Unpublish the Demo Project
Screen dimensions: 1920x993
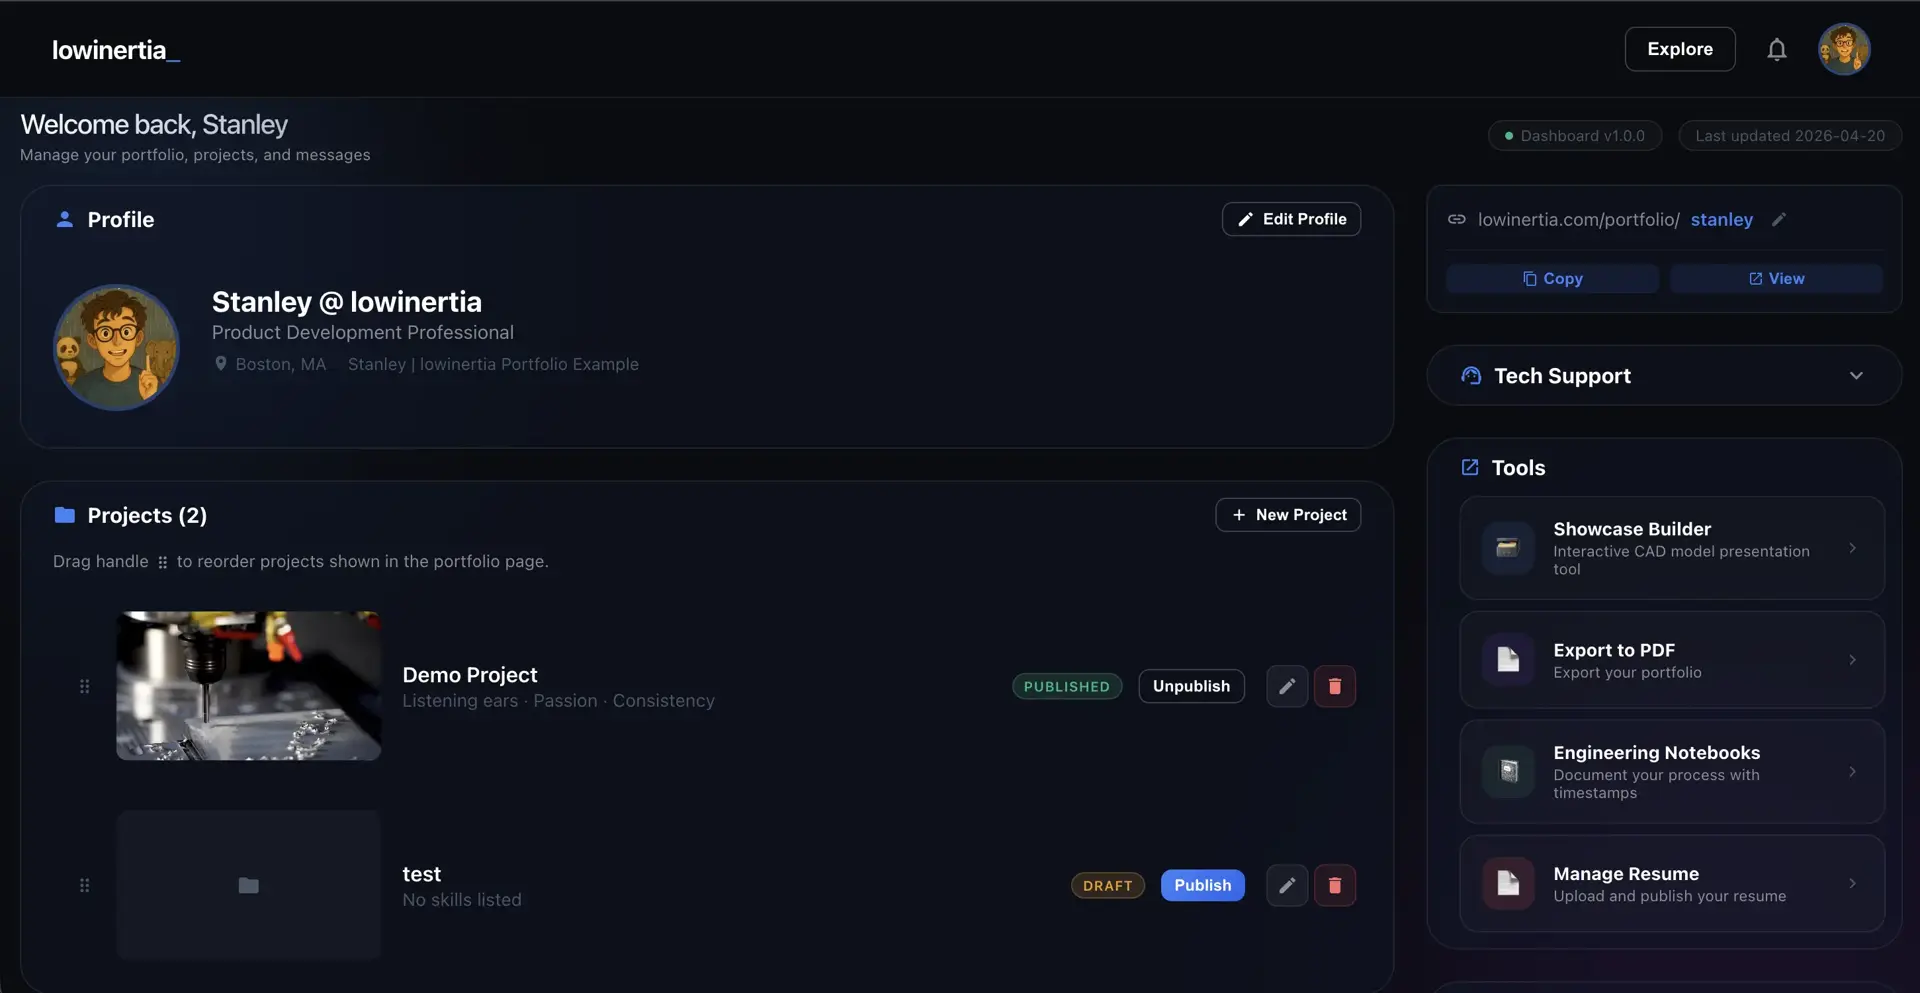click(x=1191, y=686)
